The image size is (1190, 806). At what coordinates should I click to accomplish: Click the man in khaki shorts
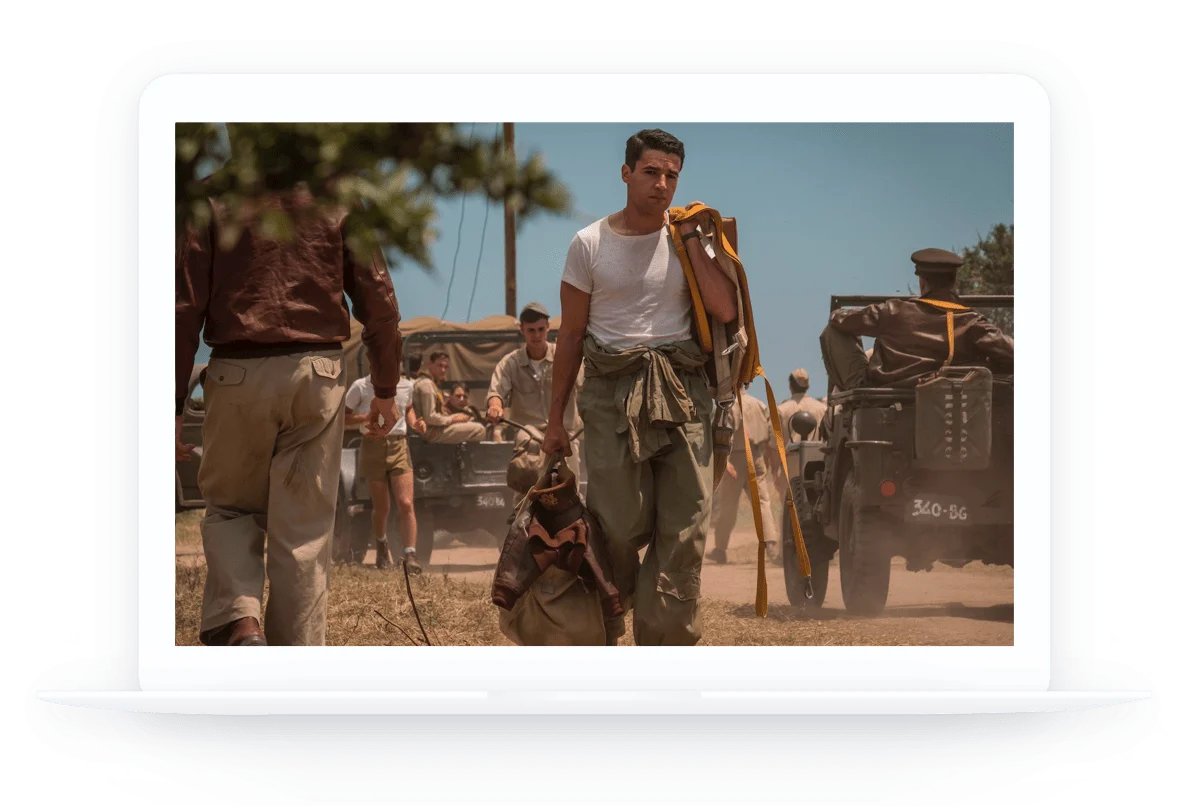[x=385, y=450]
